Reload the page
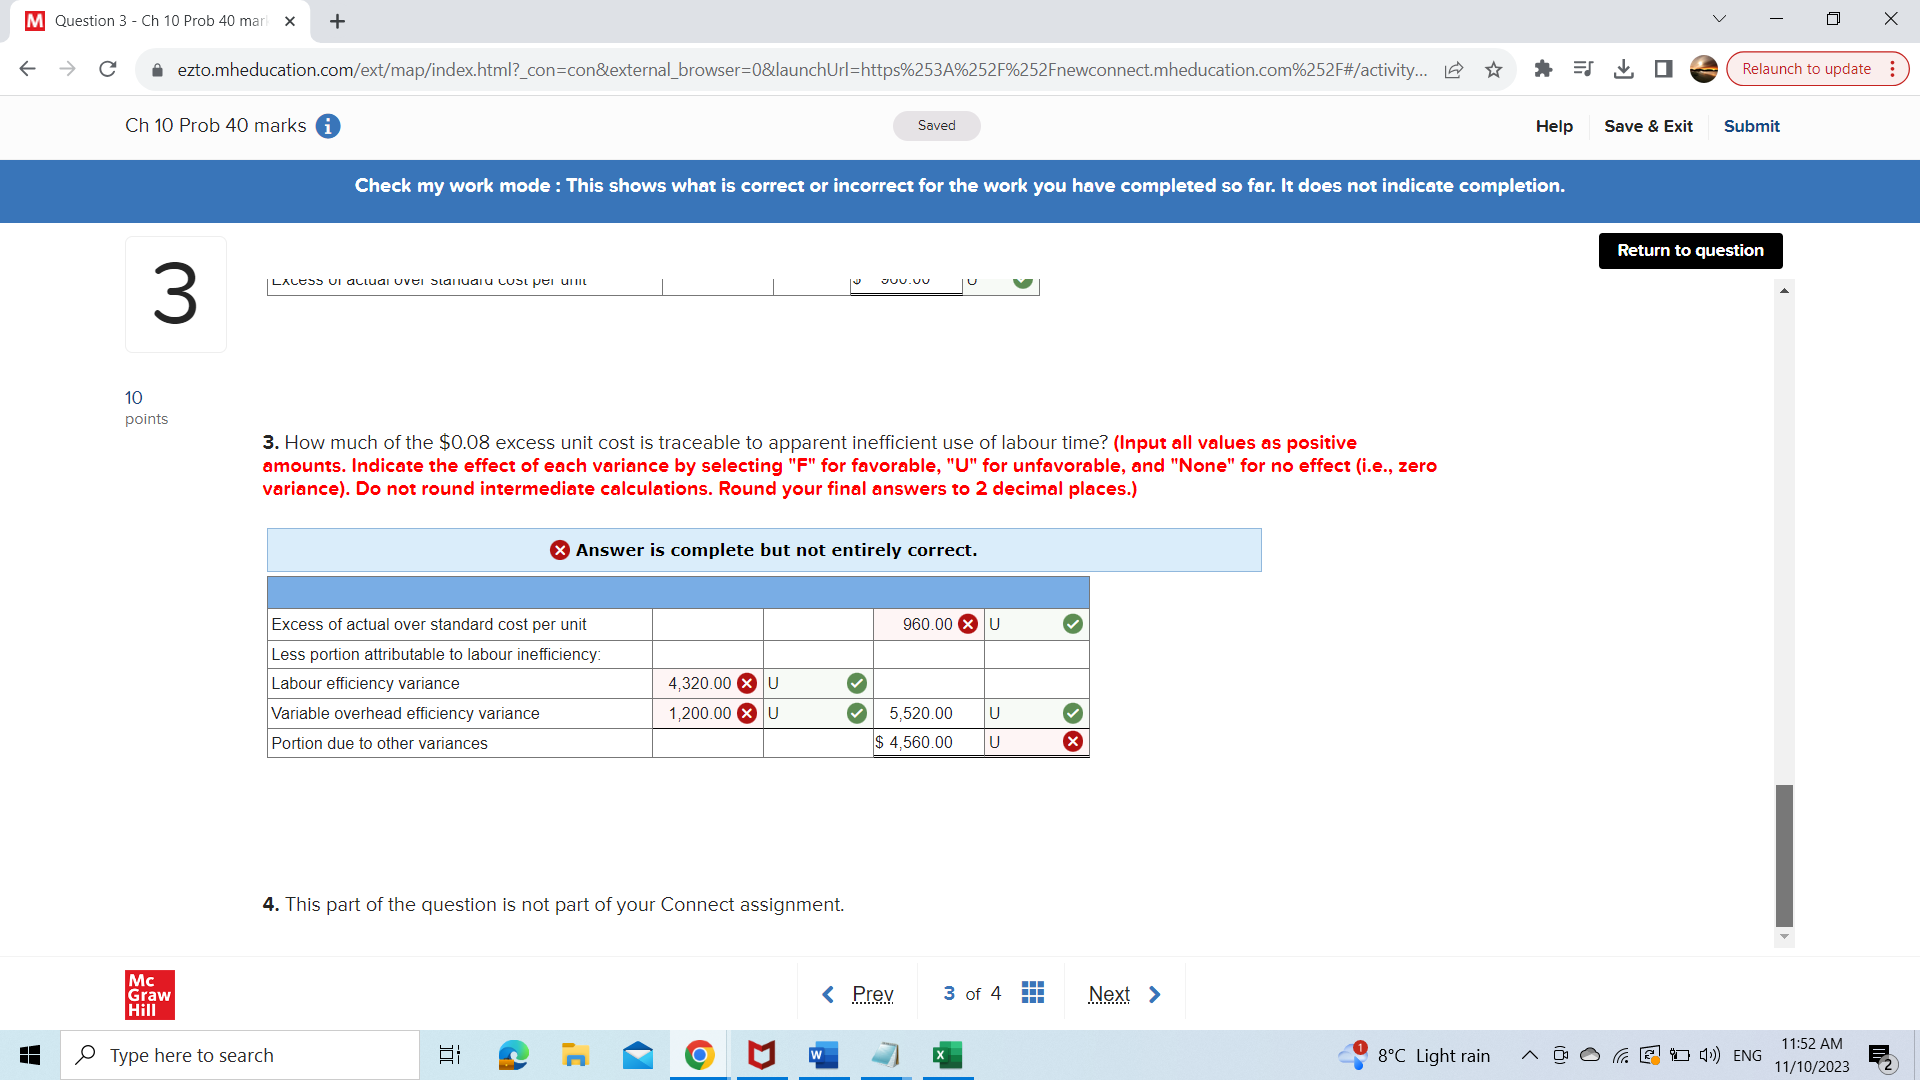 tap(108, 69)
